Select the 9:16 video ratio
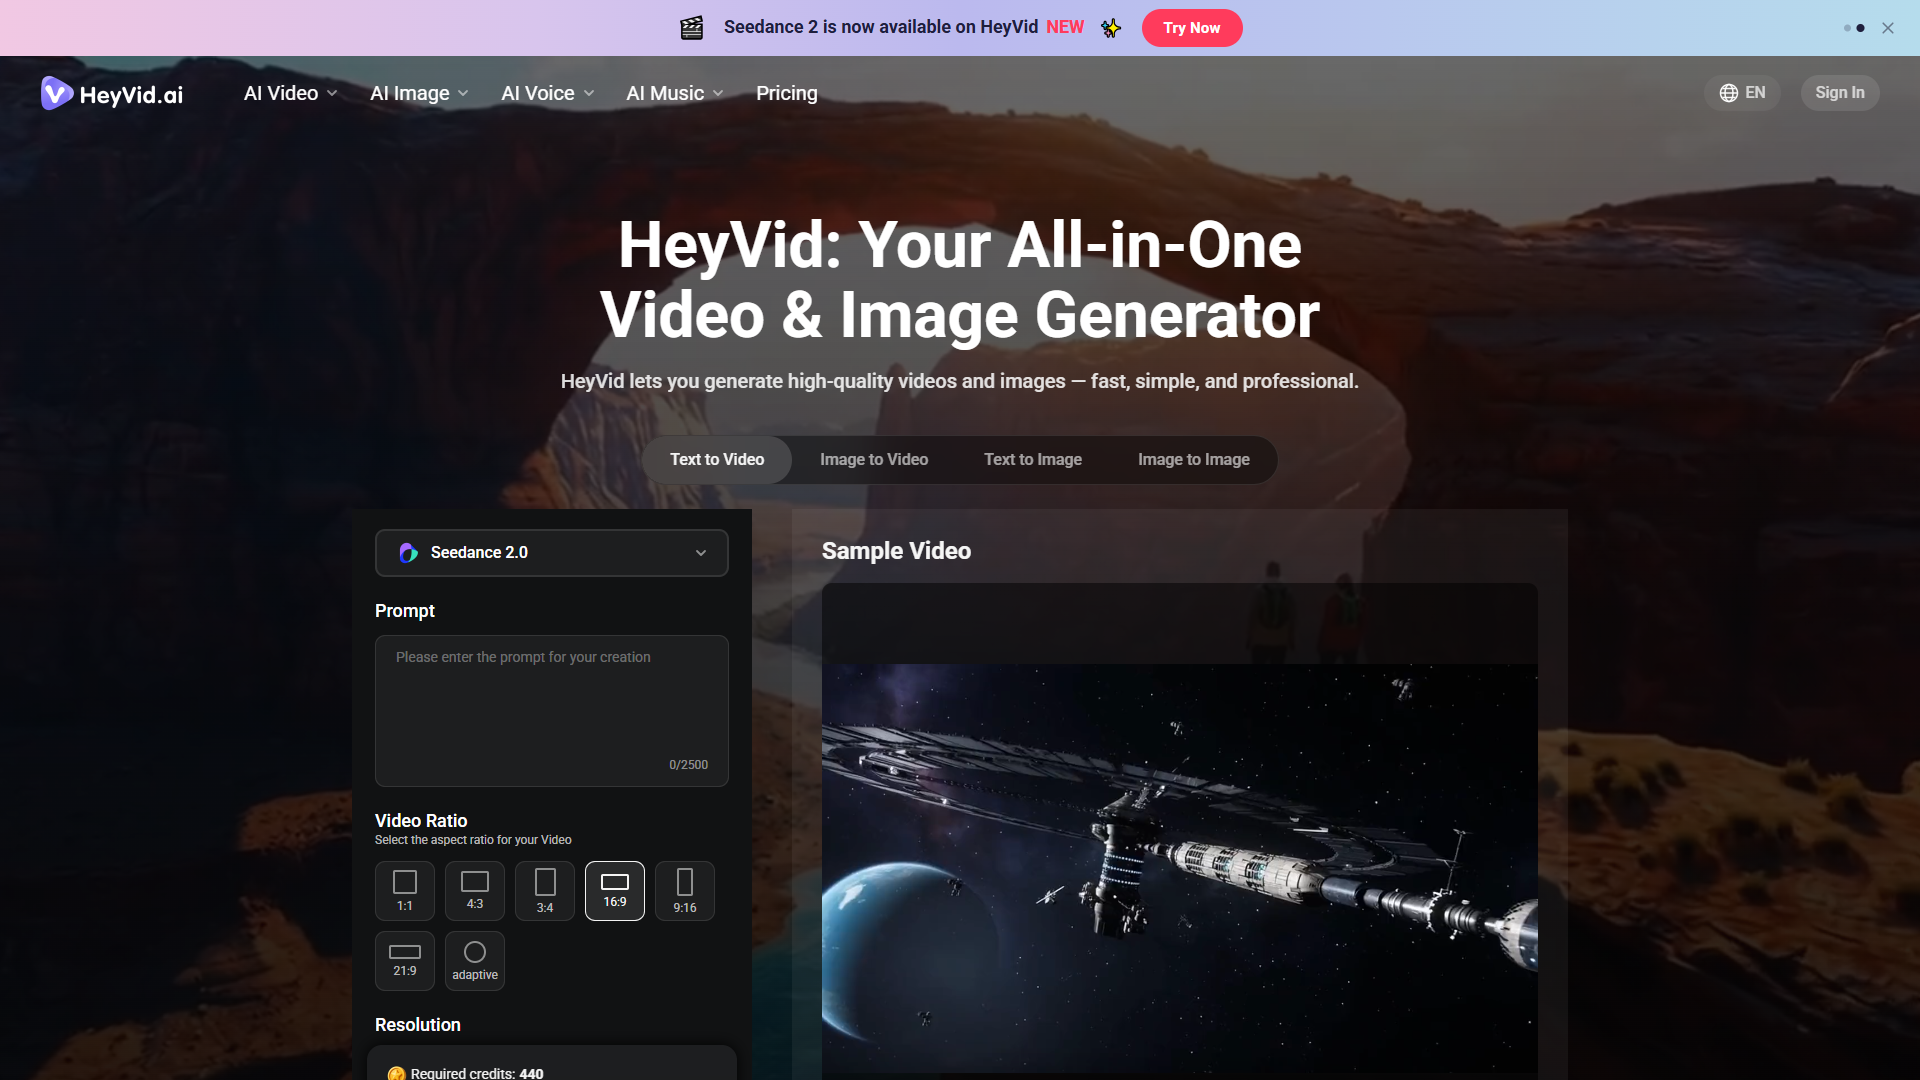 point(685,891)
